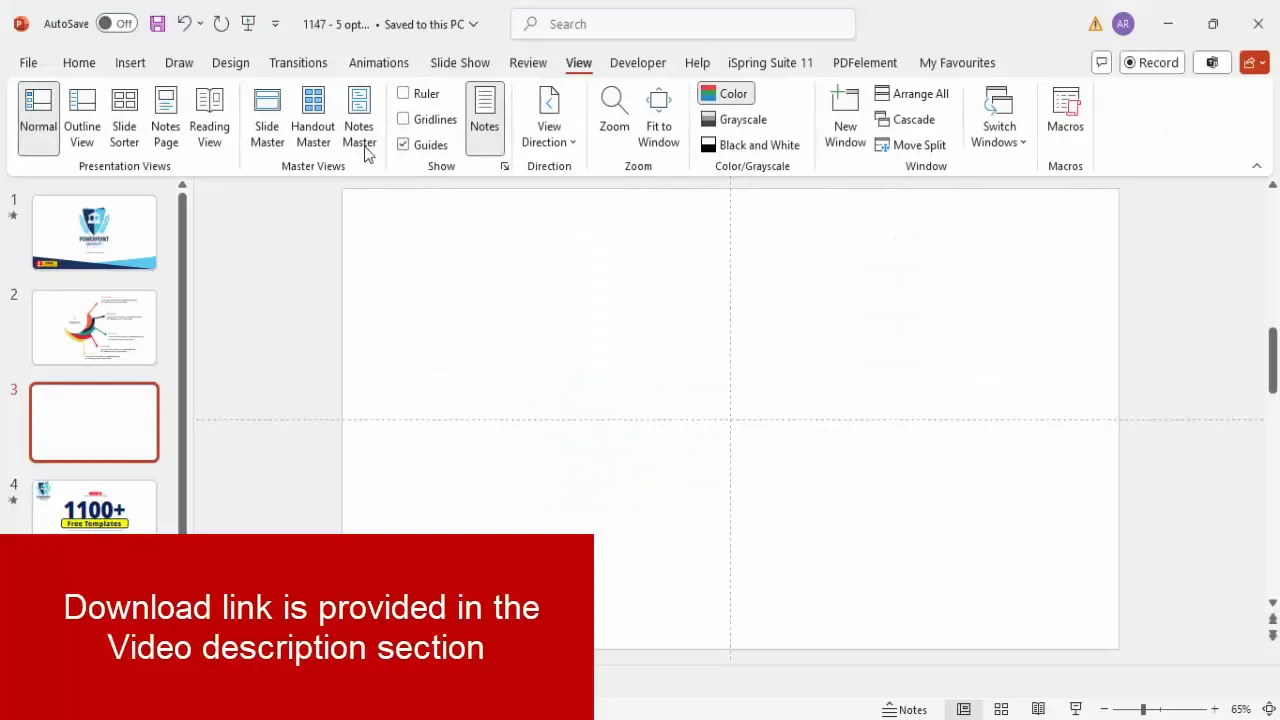Expand View Direction dropdown
The height and width of the screenshot is (720, 1280).
(549, 118)
